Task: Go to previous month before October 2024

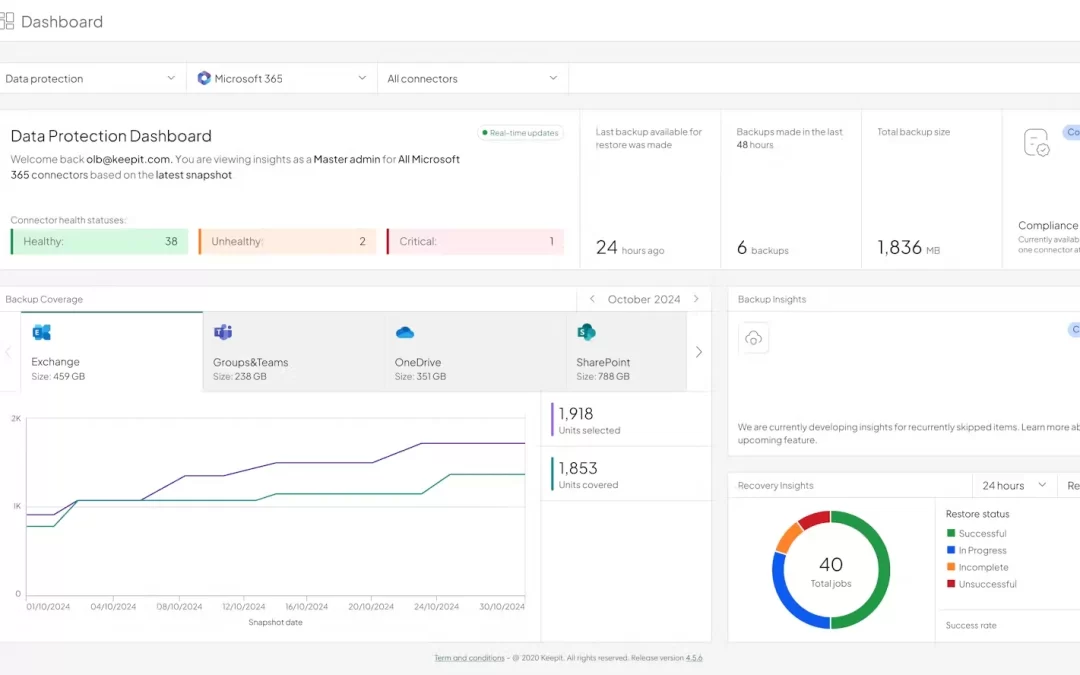Action: [592, 299]
